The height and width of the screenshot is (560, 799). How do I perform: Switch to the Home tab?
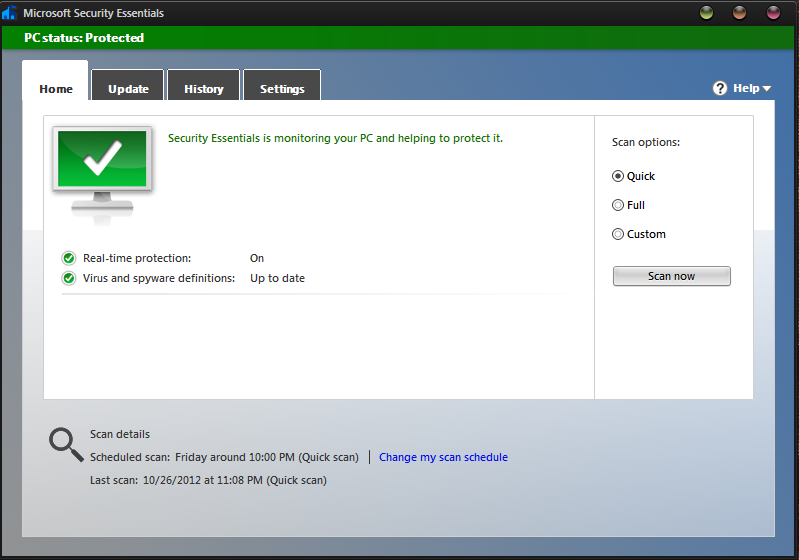[x=56, y=82]
